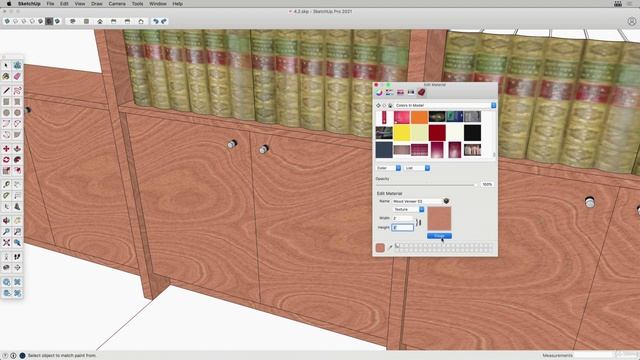
Task: Select the Scale tool
Action: tap(6, 171)
